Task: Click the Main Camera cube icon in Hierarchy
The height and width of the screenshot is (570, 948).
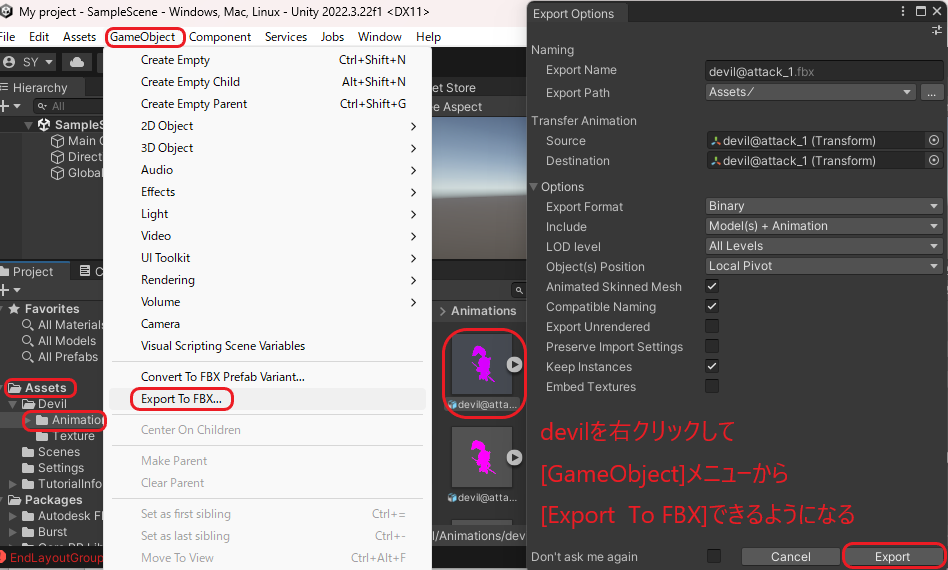Action: 57,141
